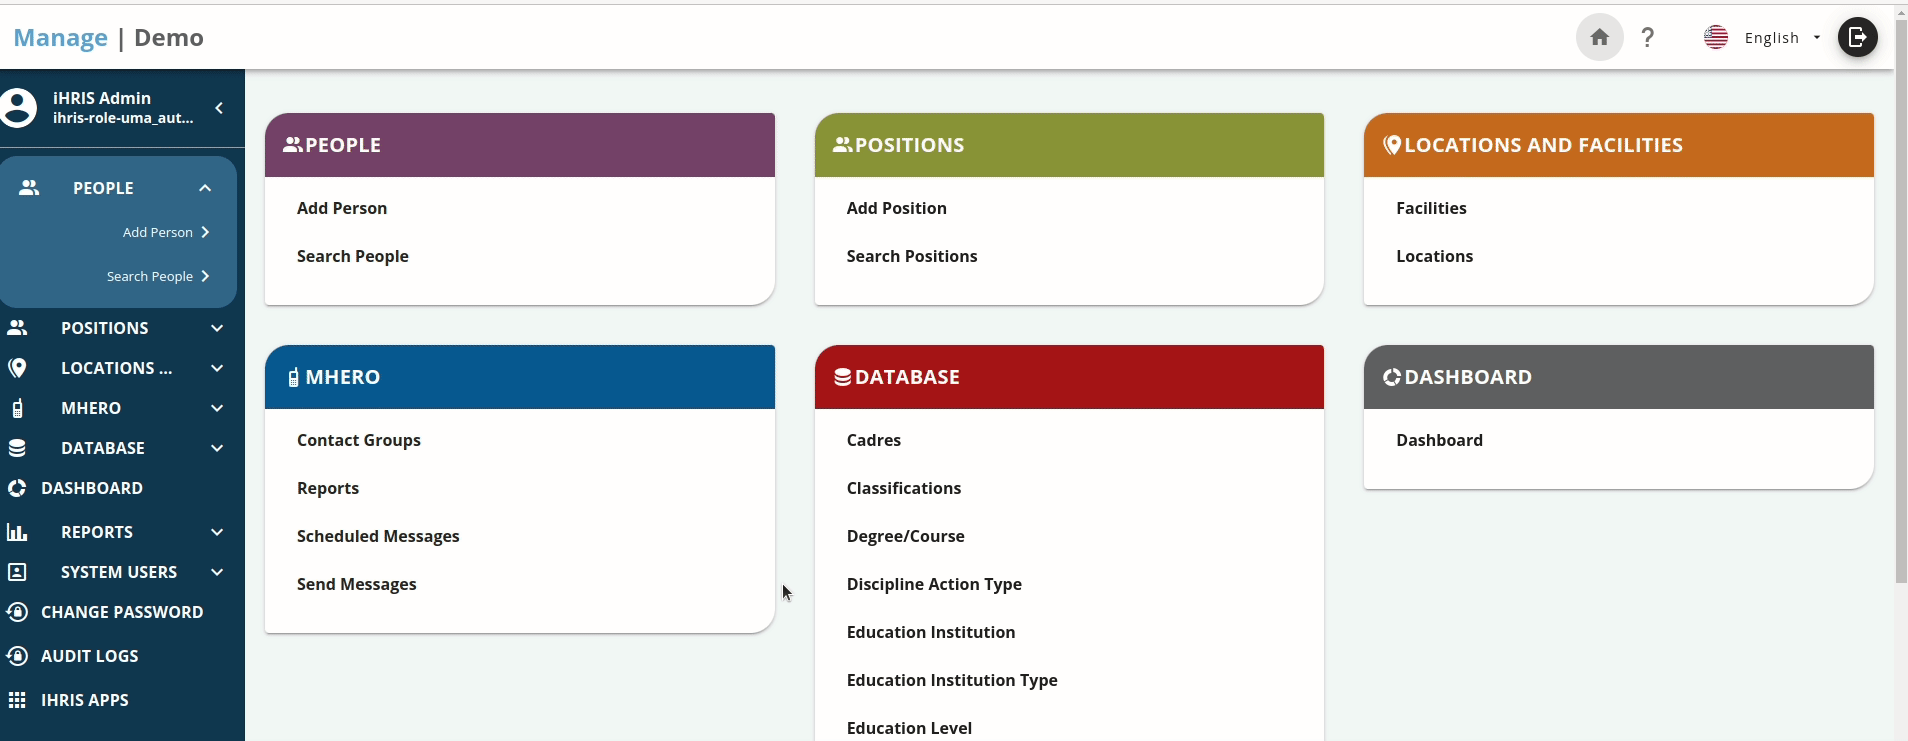Screen dimensions: 1908x741
Task: Open the English language dropdown
Action: tap(1783, 38)
